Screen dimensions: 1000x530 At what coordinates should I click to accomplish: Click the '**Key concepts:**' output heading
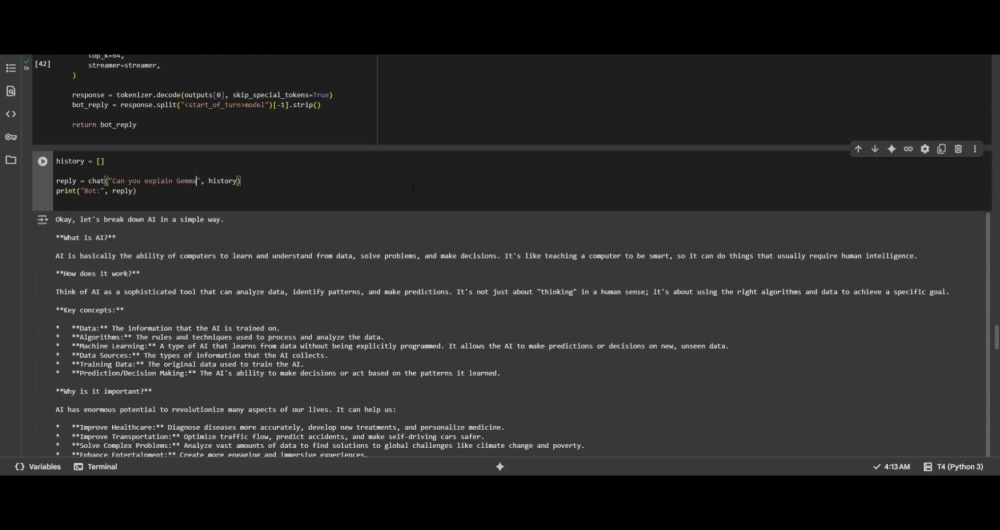point(89,310)
